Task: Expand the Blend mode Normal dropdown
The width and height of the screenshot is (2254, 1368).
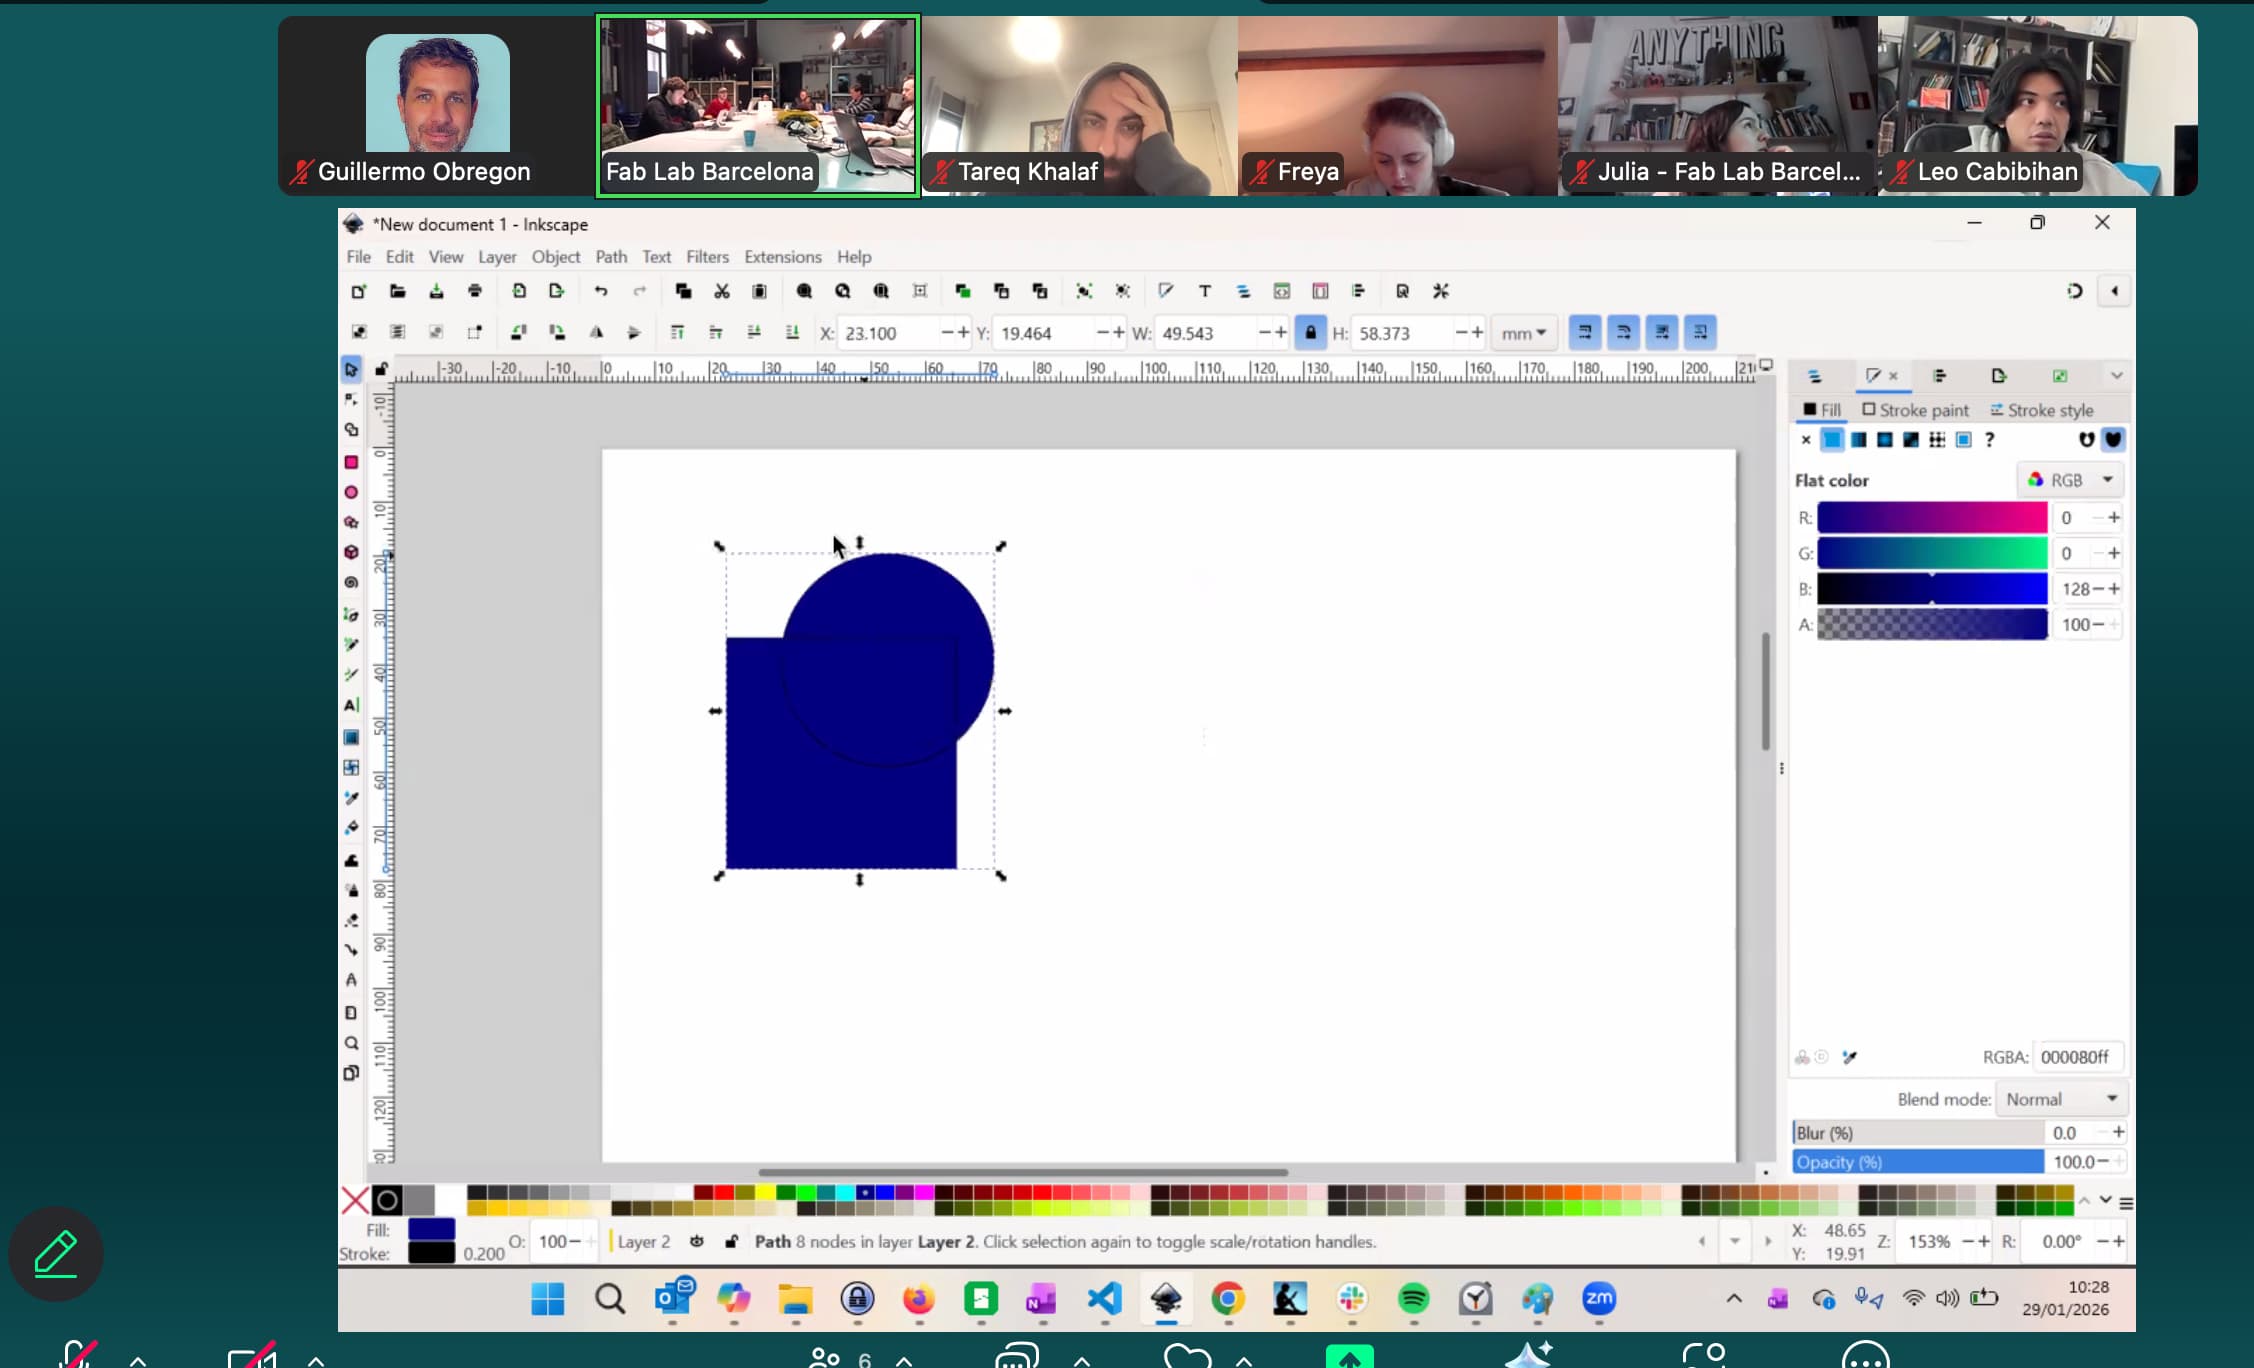Action: click(2061, 1099)
